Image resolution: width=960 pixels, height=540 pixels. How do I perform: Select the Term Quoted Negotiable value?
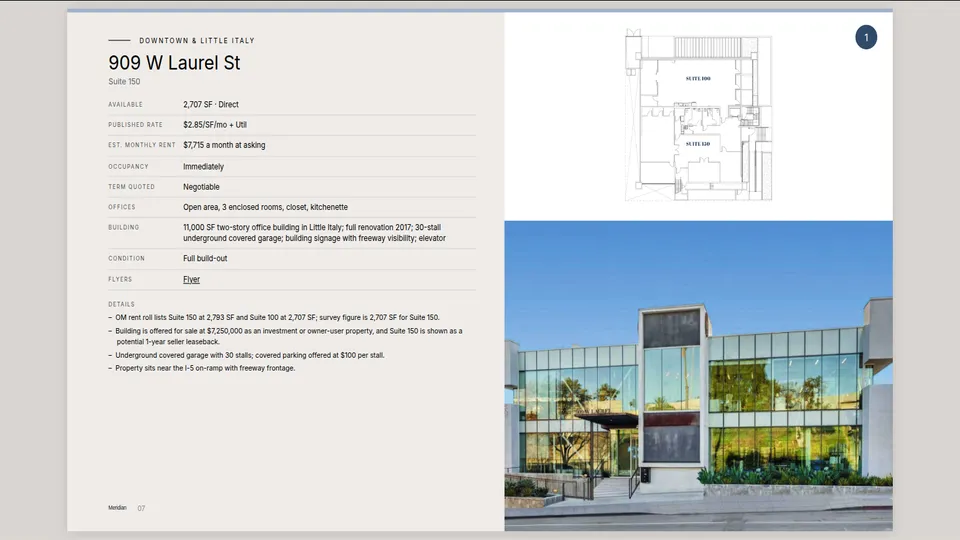coord(201,187)
